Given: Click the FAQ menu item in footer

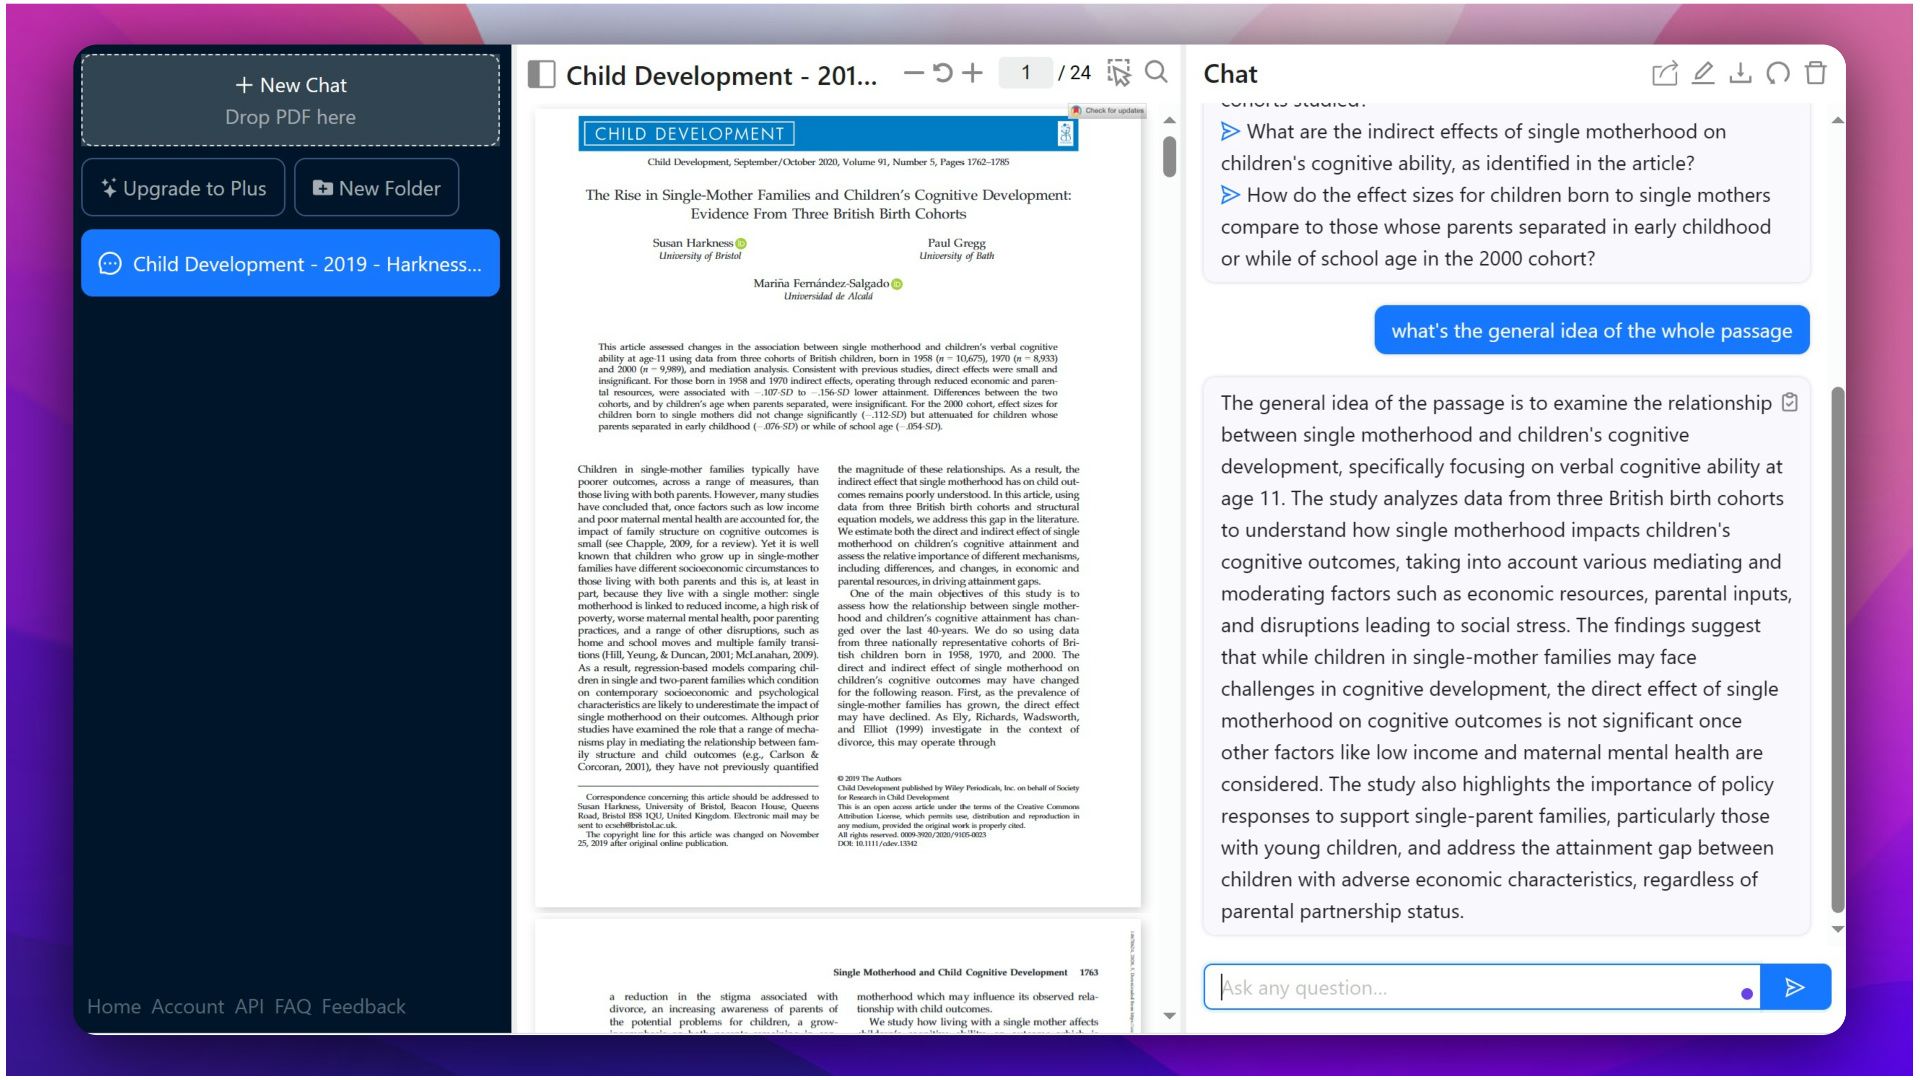Looking at the screenshot, I should [x=291, y=1006].
